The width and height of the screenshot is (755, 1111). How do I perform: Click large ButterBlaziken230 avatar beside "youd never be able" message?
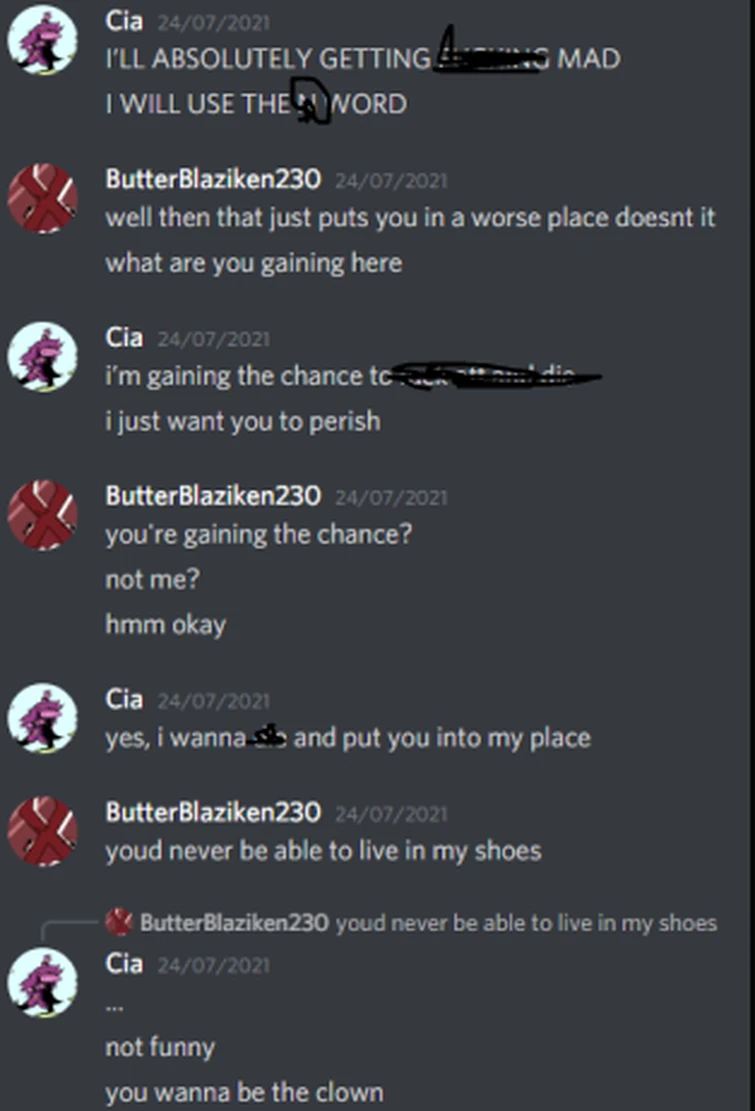point(42,831)
